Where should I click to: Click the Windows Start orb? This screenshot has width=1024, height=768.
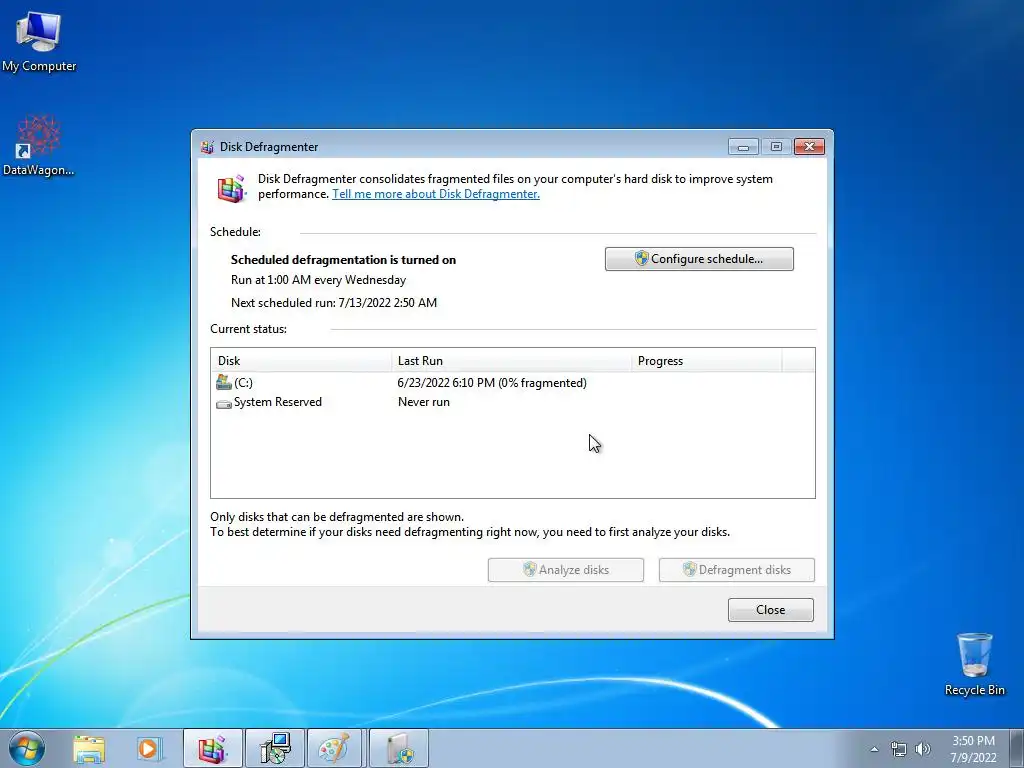pos(27,748)
